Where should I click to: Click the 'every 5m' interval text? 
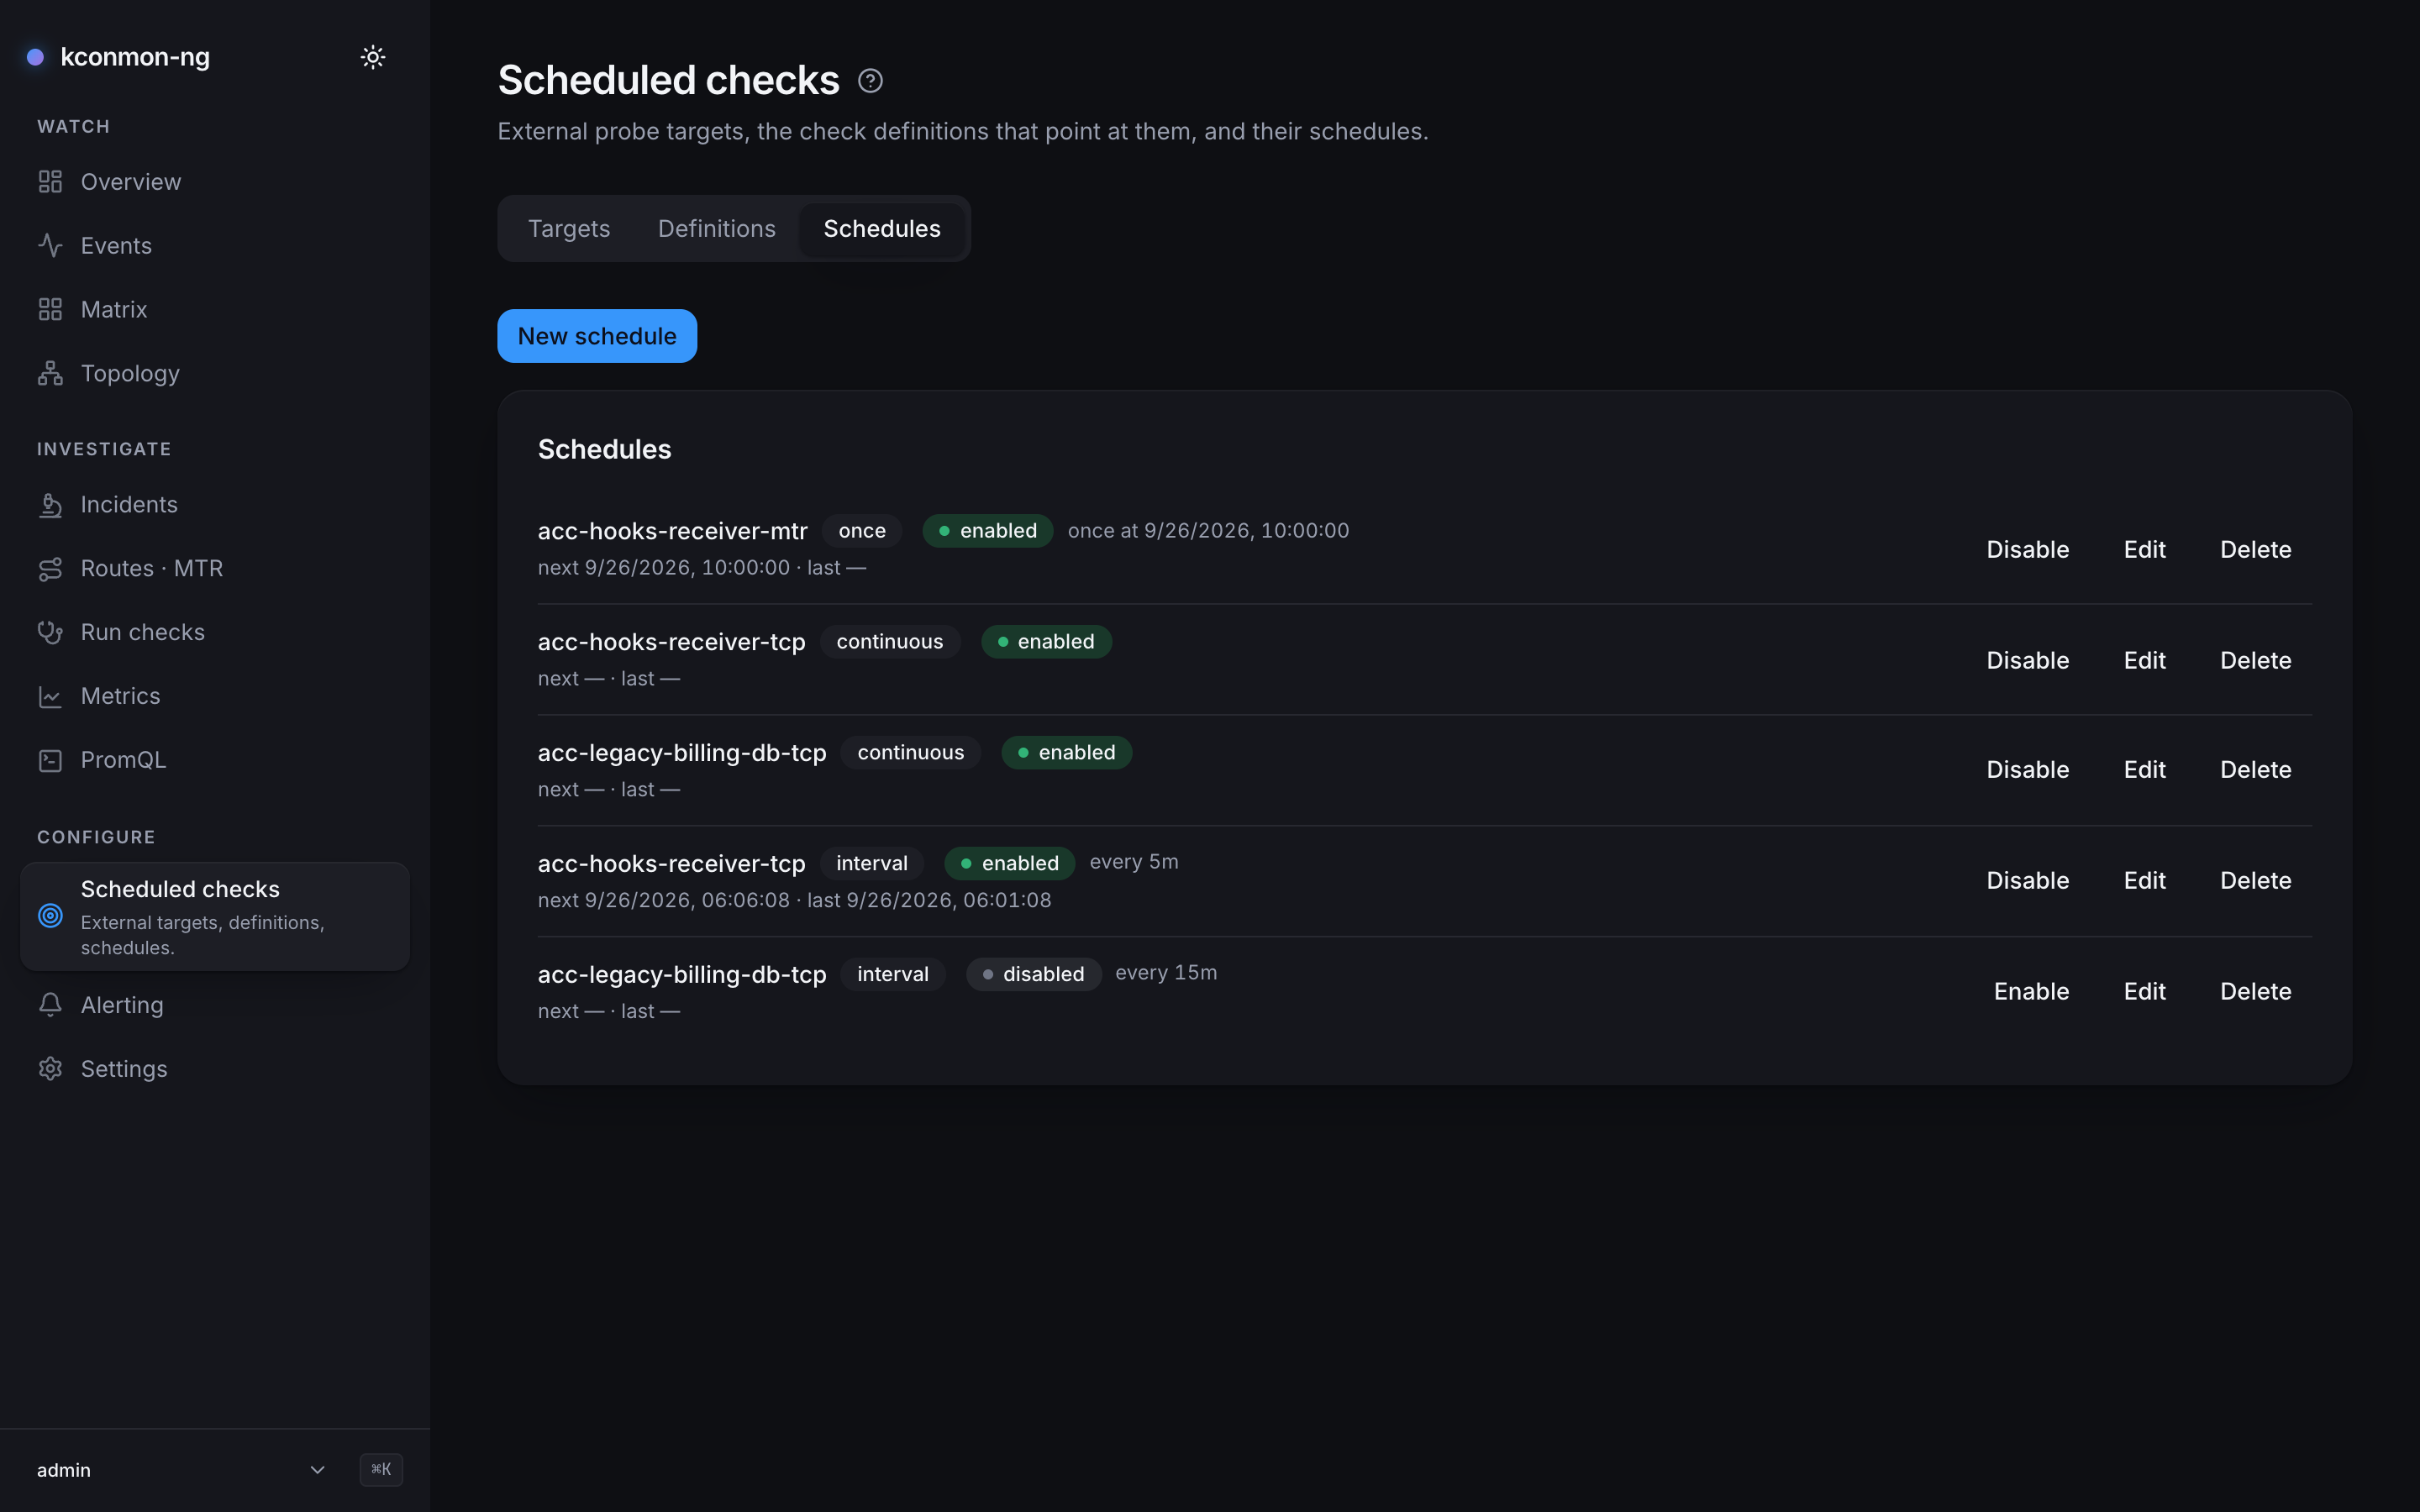(x=1134, y=862)
